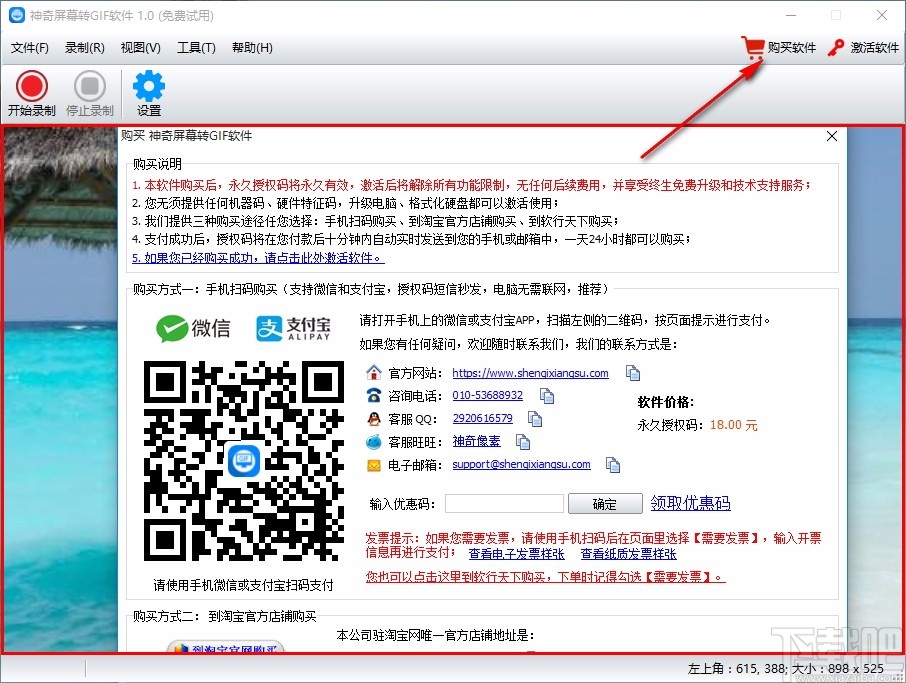Open the 工具(T) menu
Image resolution: width=906 pixels, height=683 pixels.
(196, 47)
